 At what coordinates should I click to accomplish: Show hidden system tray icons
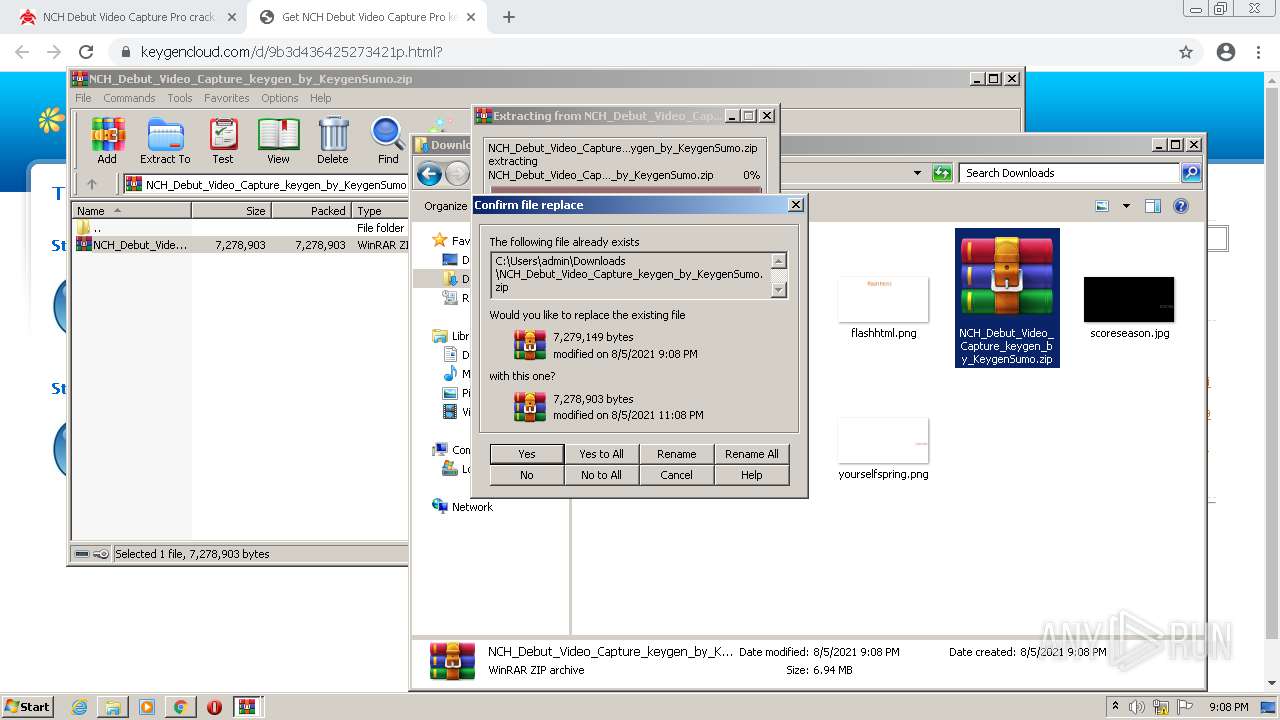[x=1115, y=707]
